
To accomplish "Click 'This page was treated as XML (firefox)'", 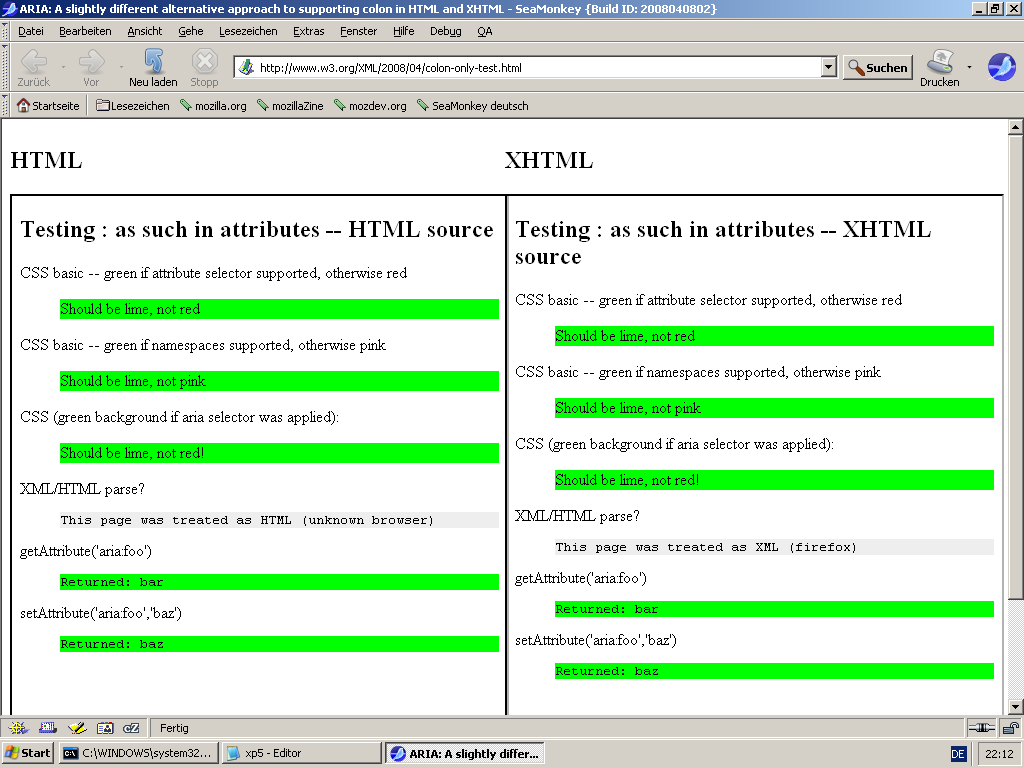I will tap(706, 547).
